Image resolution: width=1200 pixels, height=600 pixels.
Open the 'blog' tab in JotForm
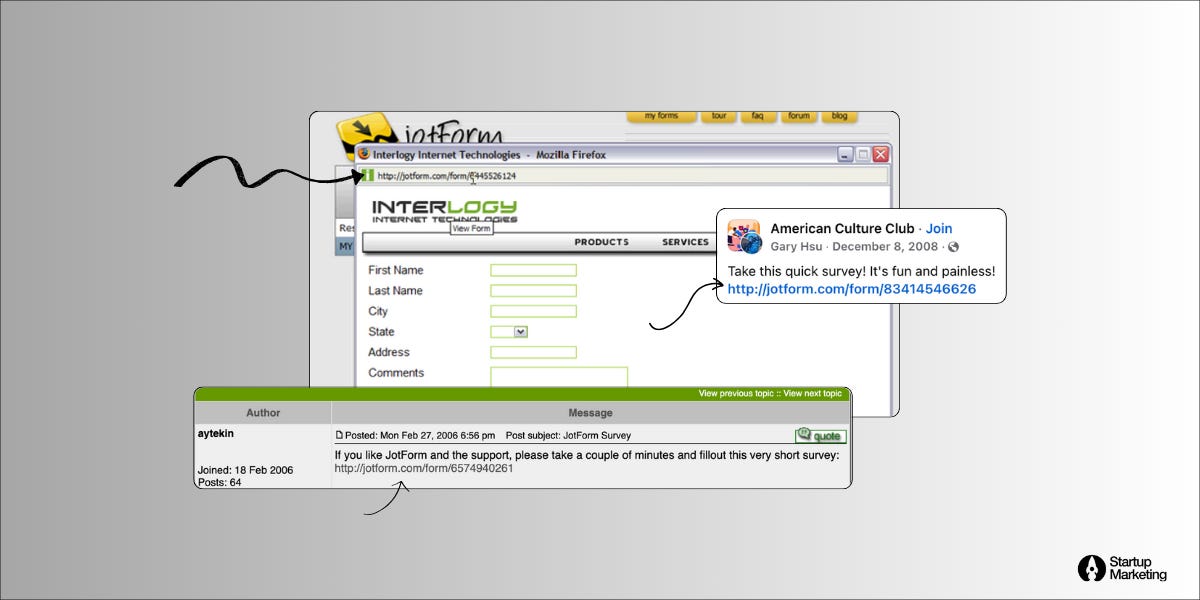click(839, 116)
